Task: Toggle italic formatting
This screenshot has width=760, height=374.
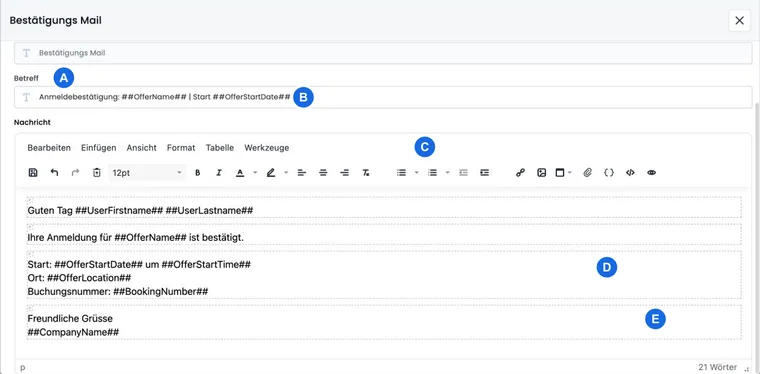Action: coord(219,172)
